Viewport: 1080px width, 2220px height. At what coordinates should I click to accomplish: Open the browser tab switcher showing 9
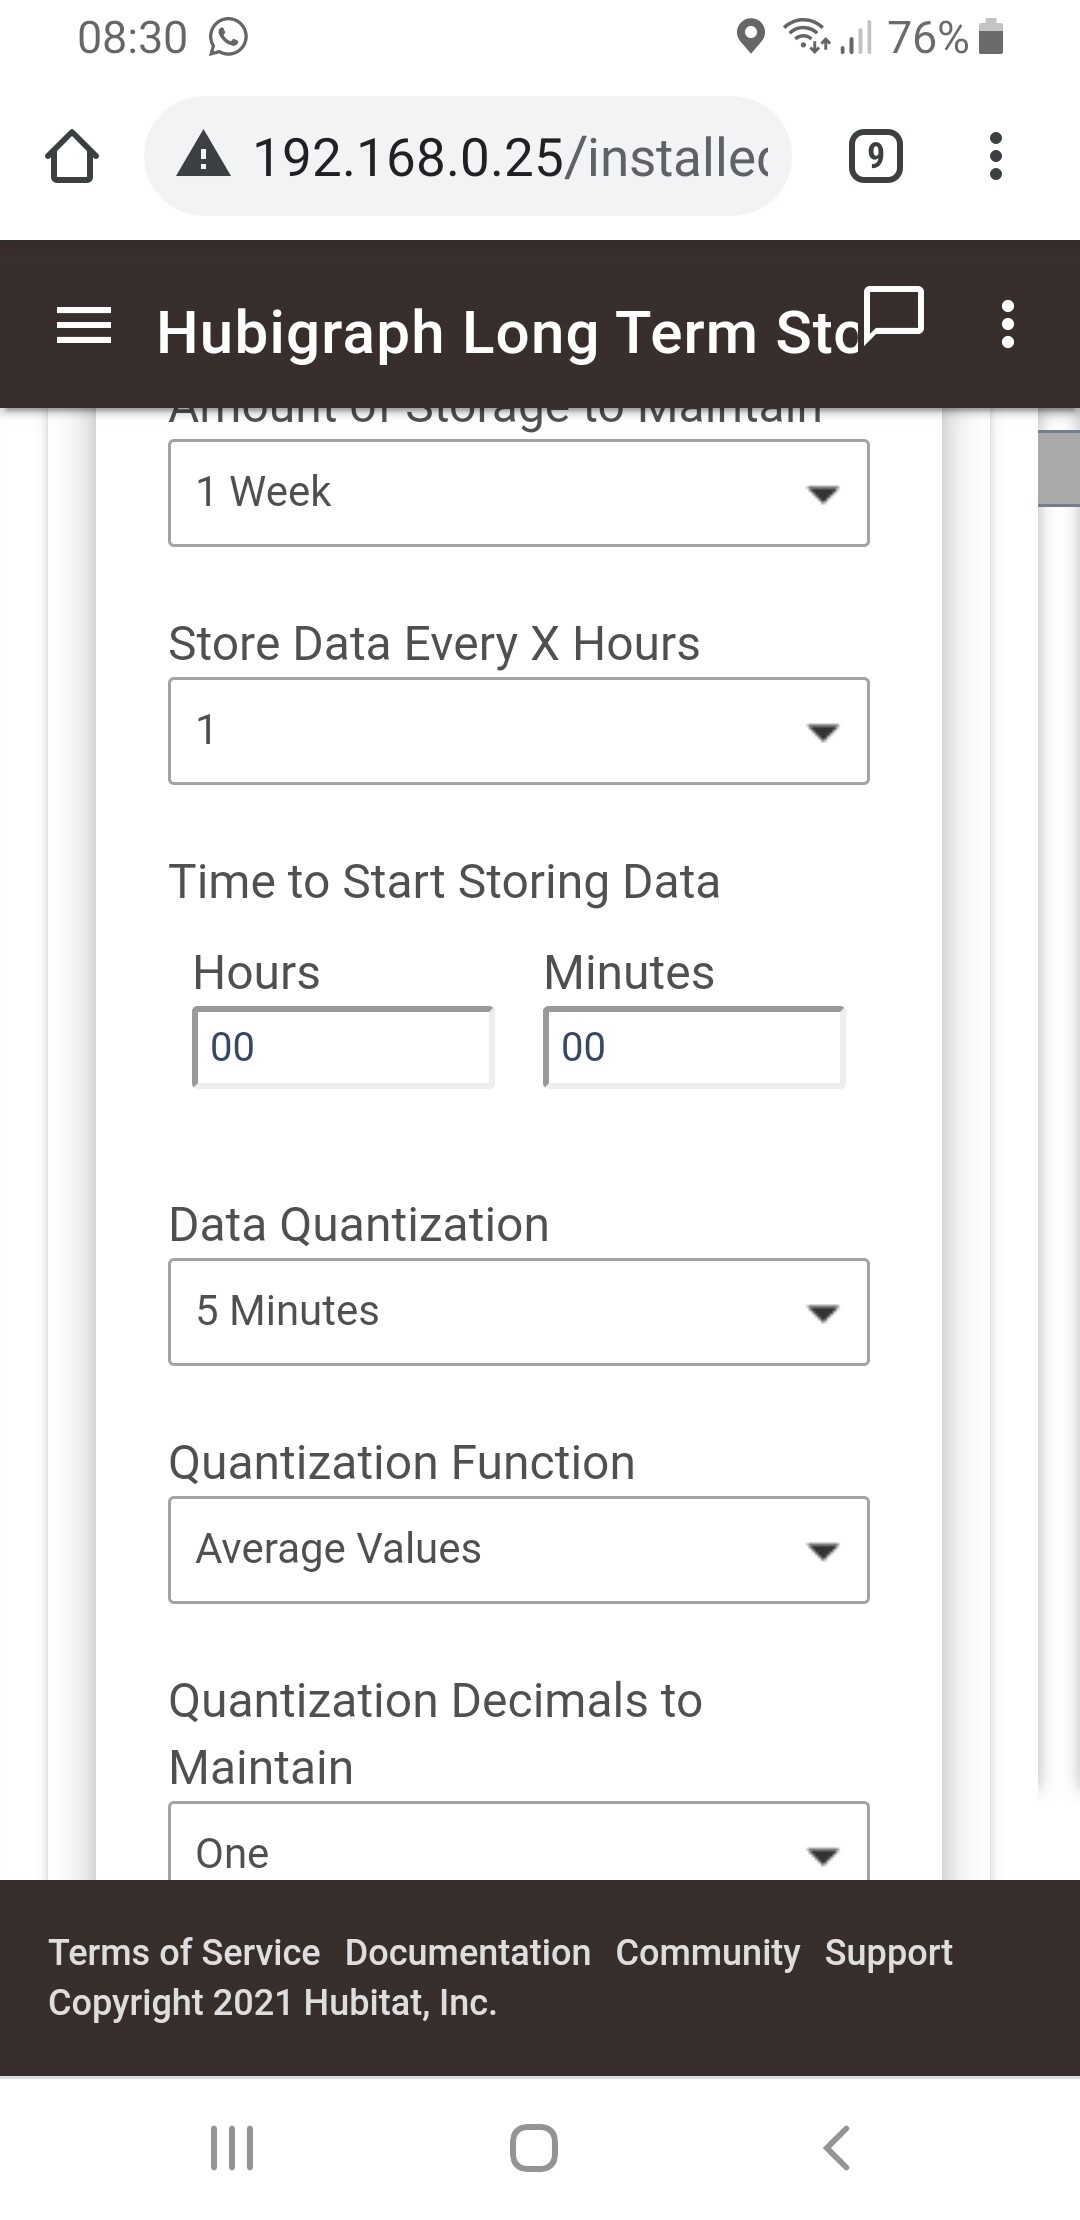point(875,157)
